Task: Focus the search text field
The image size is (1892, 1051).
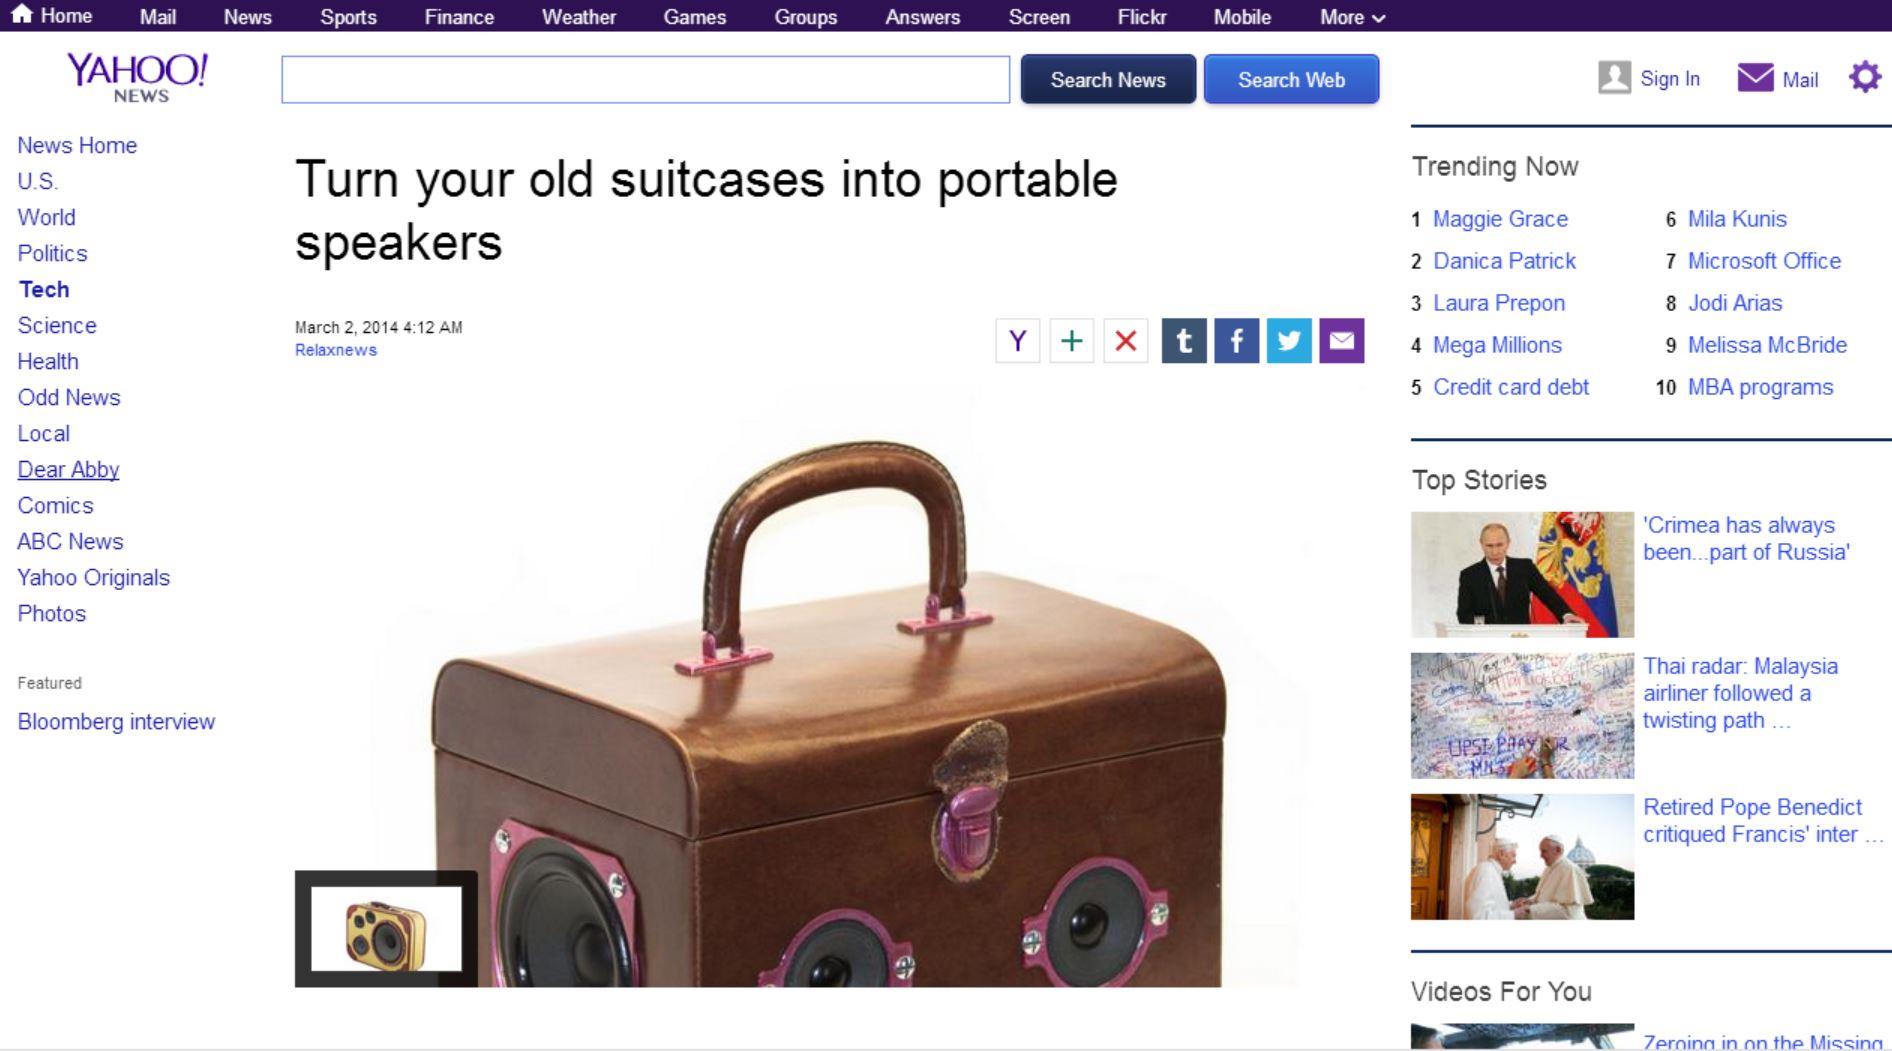Action: click(x=645, y=79)
